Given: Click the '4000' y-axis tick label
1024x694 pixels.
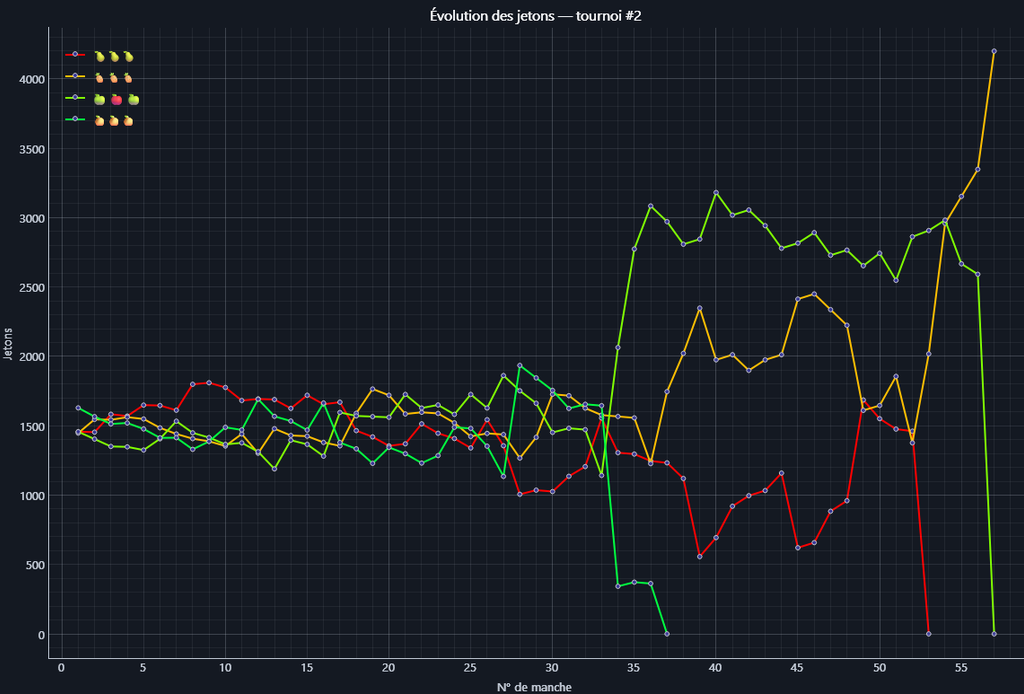Looking at the screenshot, I should click(x=32, y=80).
